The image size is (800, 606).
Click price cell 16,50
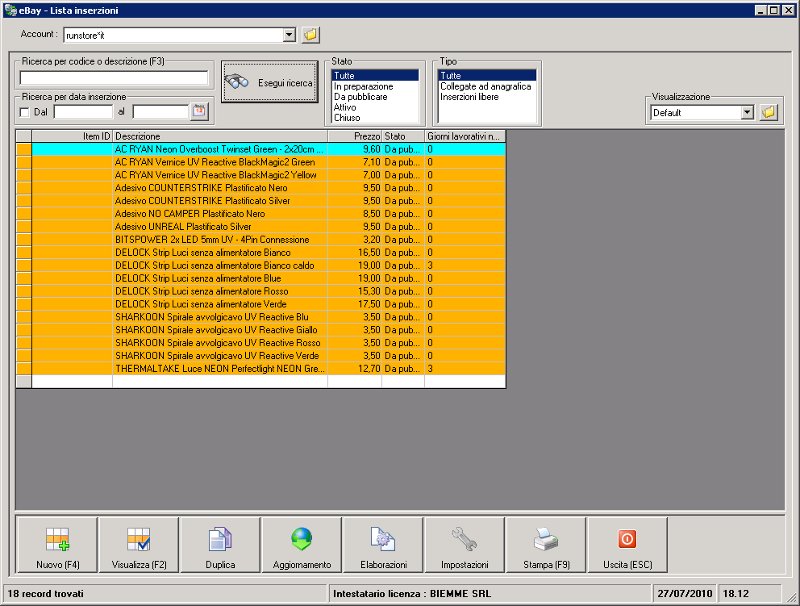tap(355, 252)
